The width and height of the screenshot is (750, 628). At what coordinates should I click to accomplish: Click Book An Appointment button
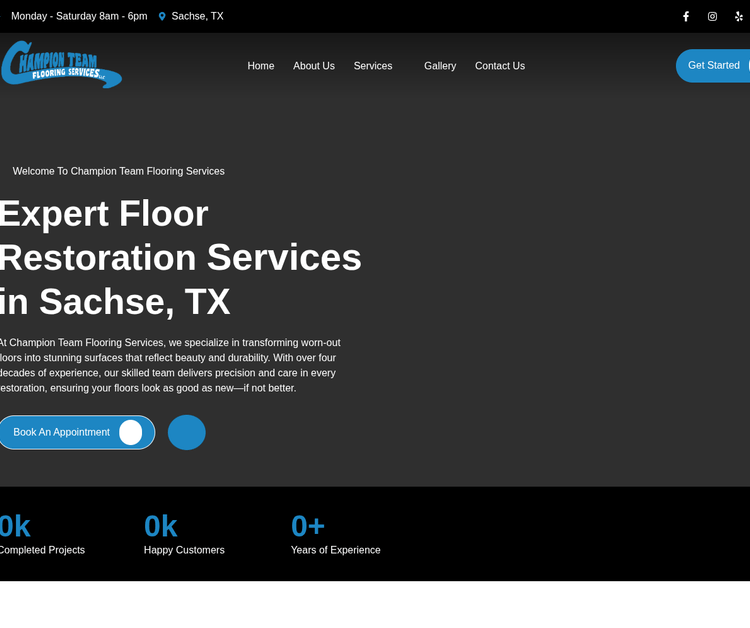point(77,432)
